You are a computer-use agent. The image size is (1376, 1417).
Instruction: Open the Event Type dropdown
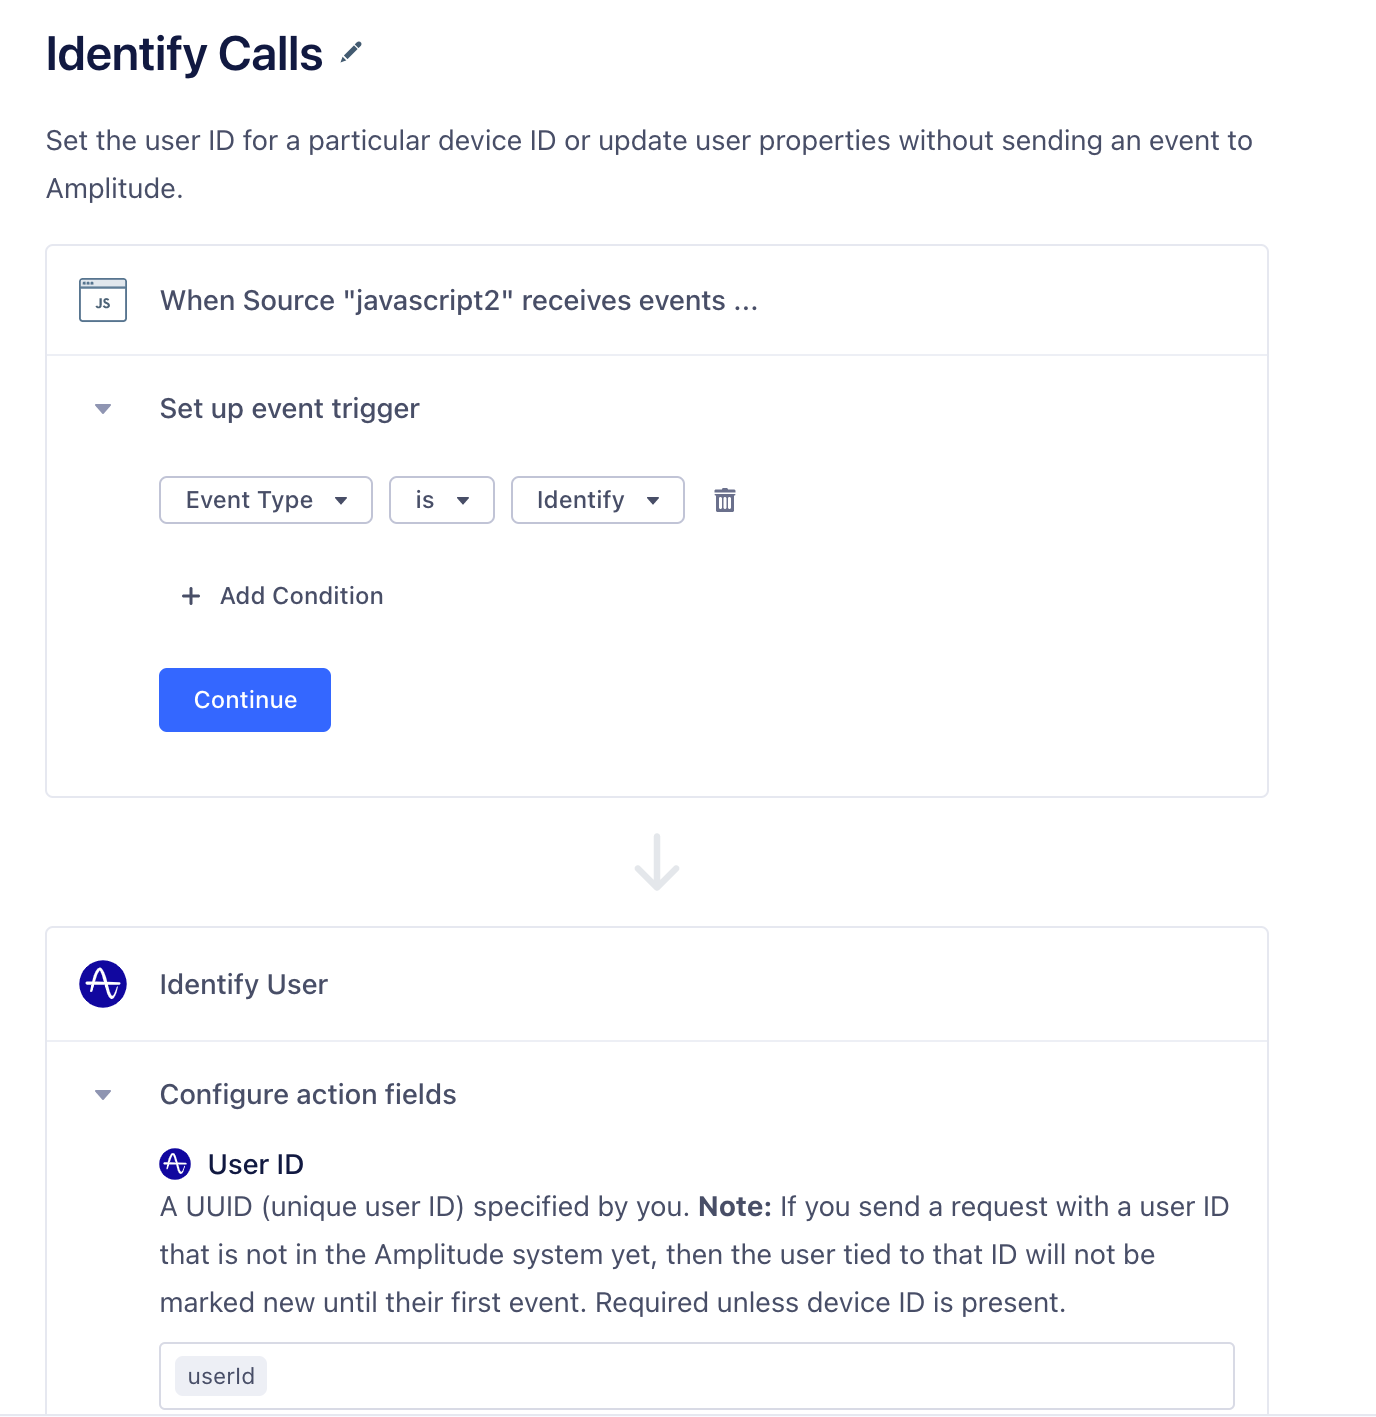(x=266, y=500)
